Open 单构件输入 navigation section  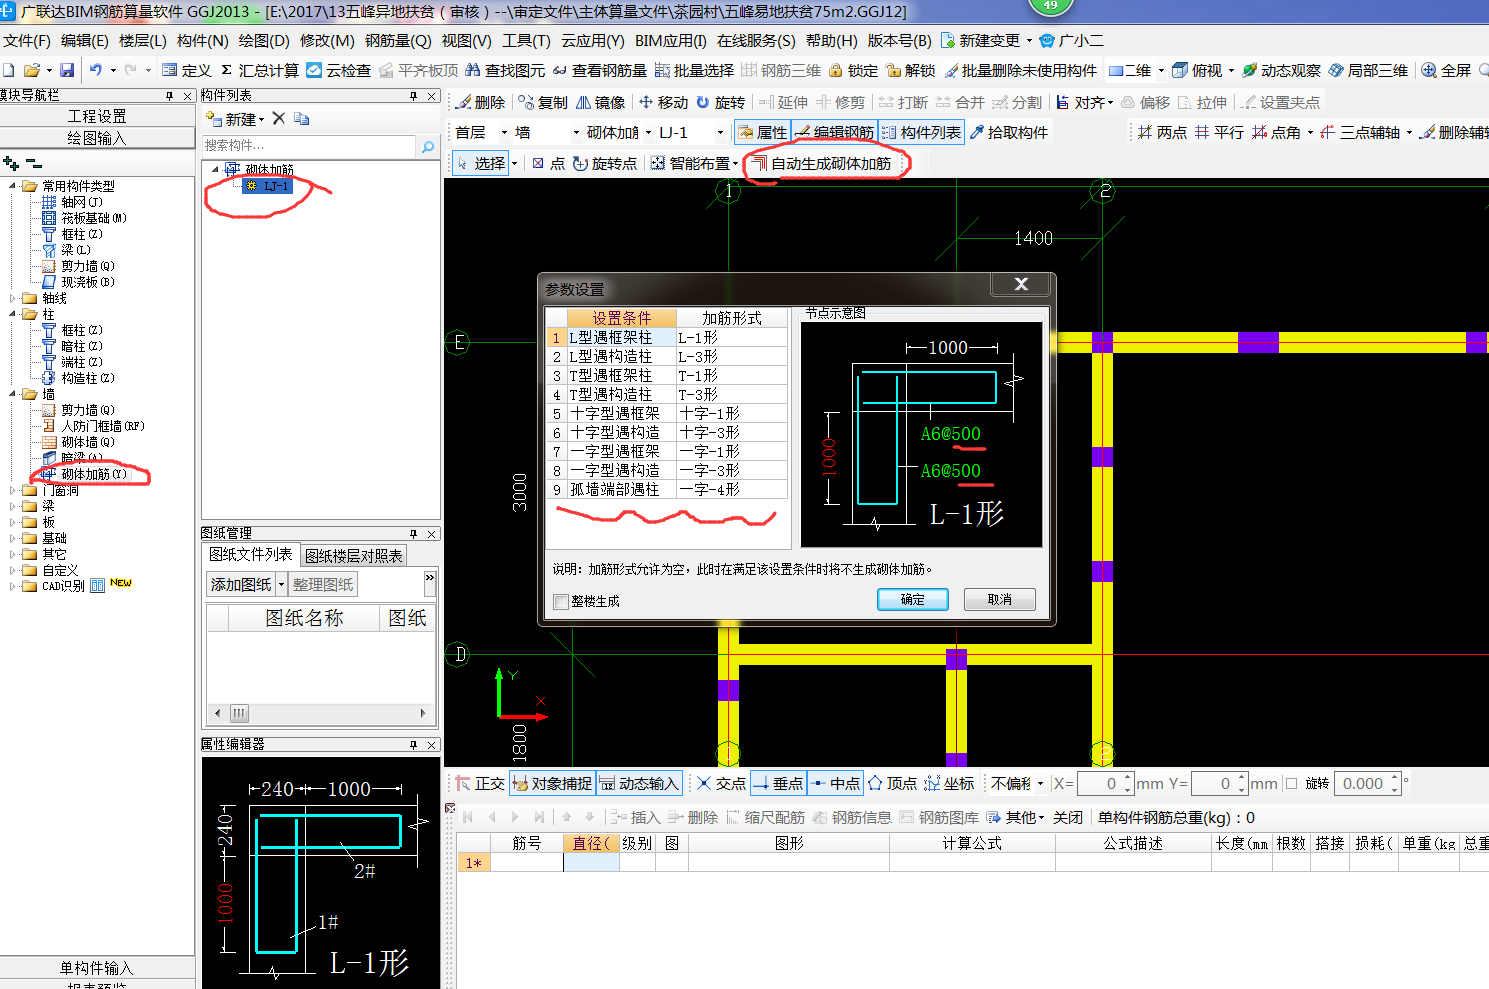pyautogui.click(x=97, y=967)
